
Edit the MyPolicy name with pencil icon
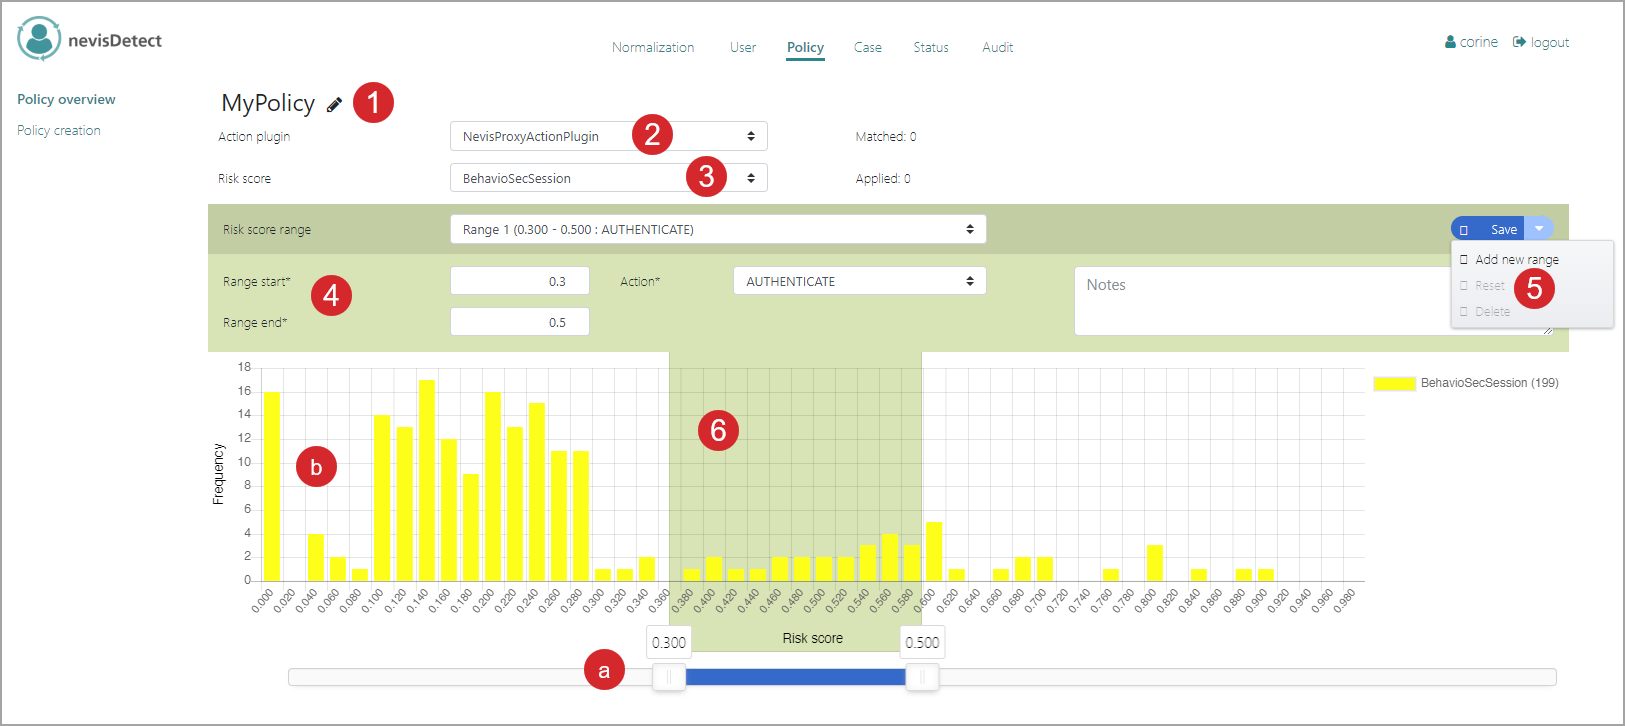[x=334, y=104]
